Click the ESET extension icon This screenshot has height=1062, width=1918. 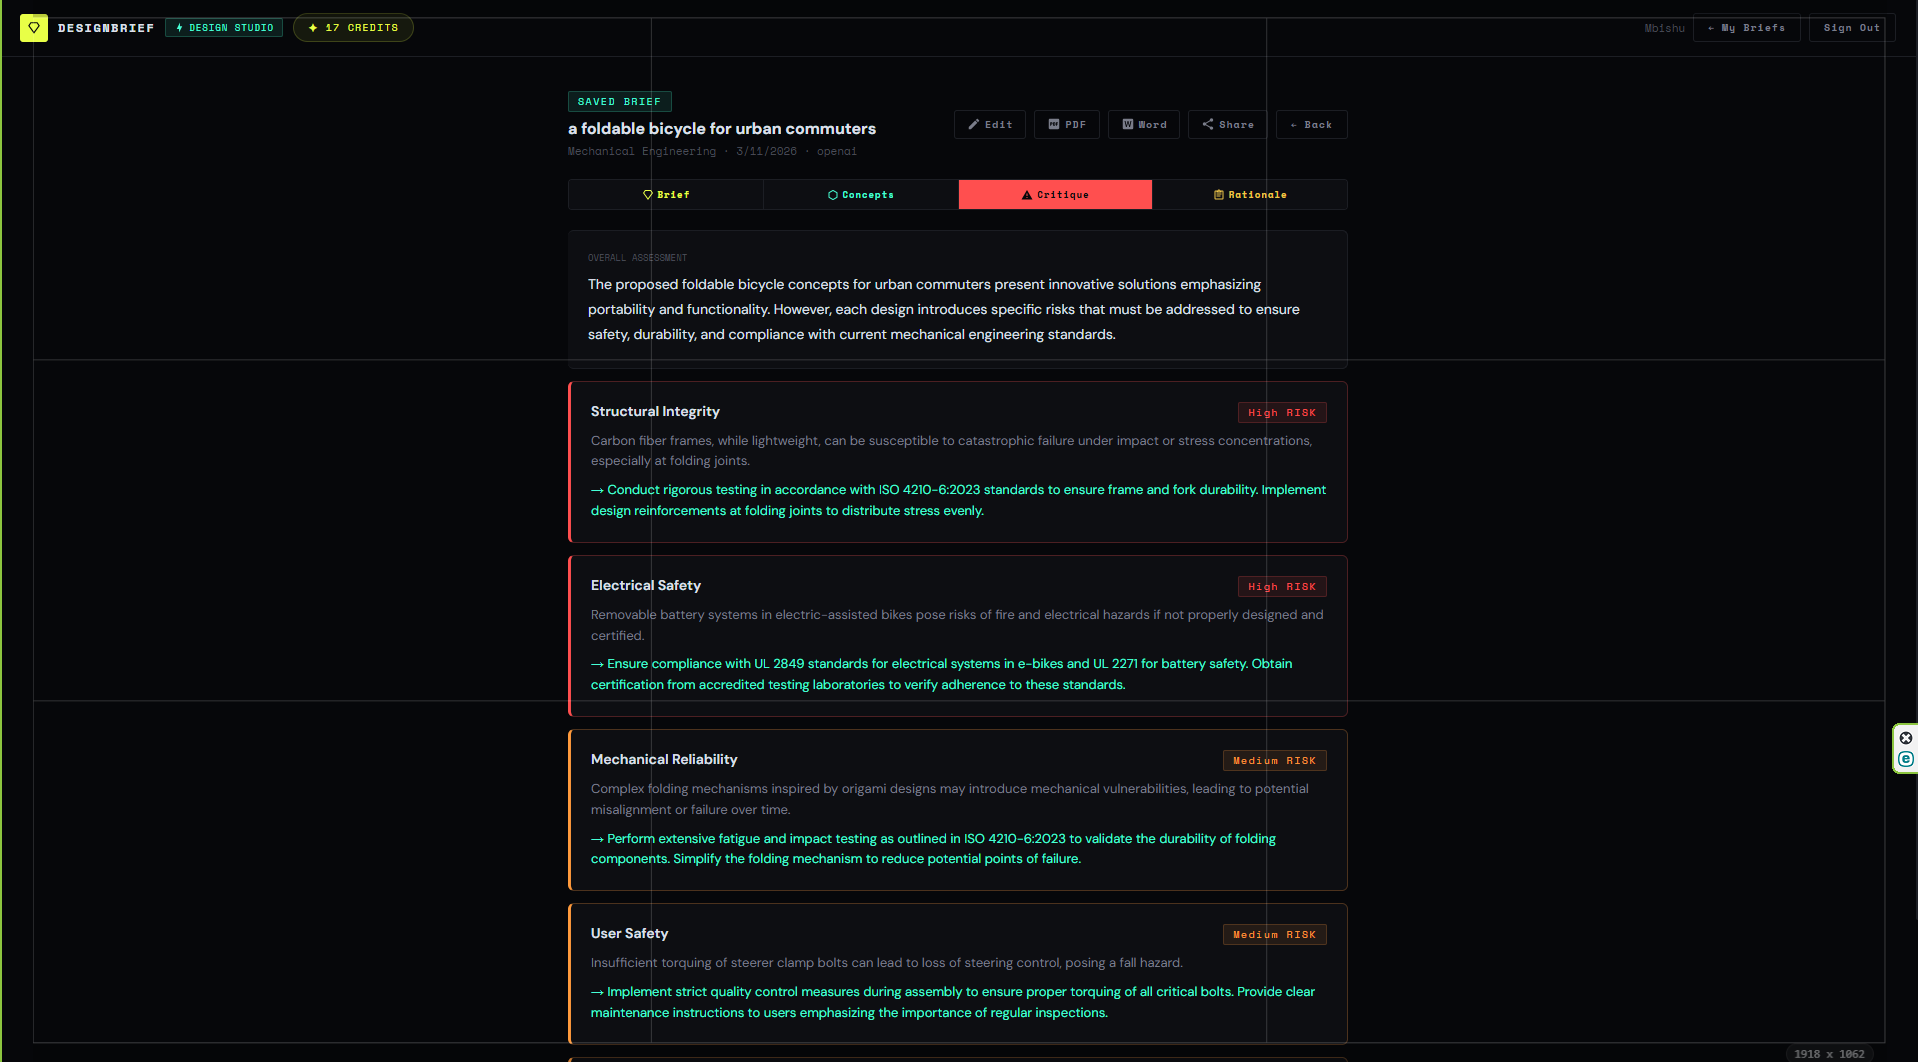[x=1906, y=759]
